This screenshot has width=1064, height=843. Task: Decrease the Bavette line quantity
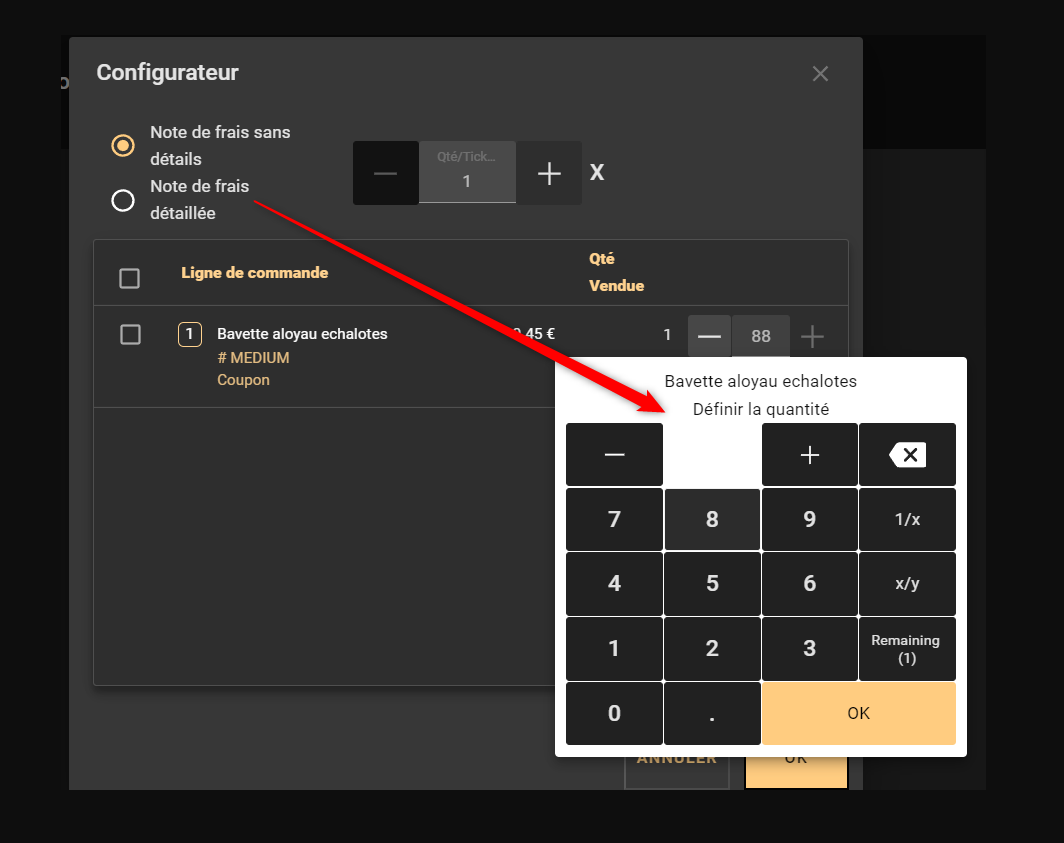coord(709,336)
